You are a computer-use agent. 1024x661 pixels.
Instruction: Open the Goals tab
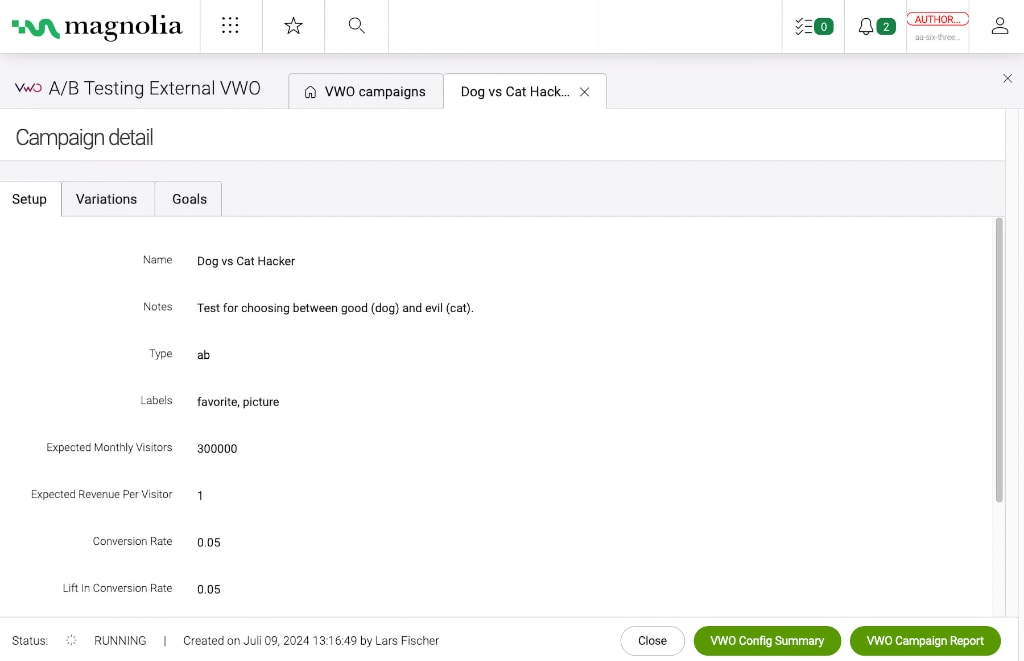189,199
